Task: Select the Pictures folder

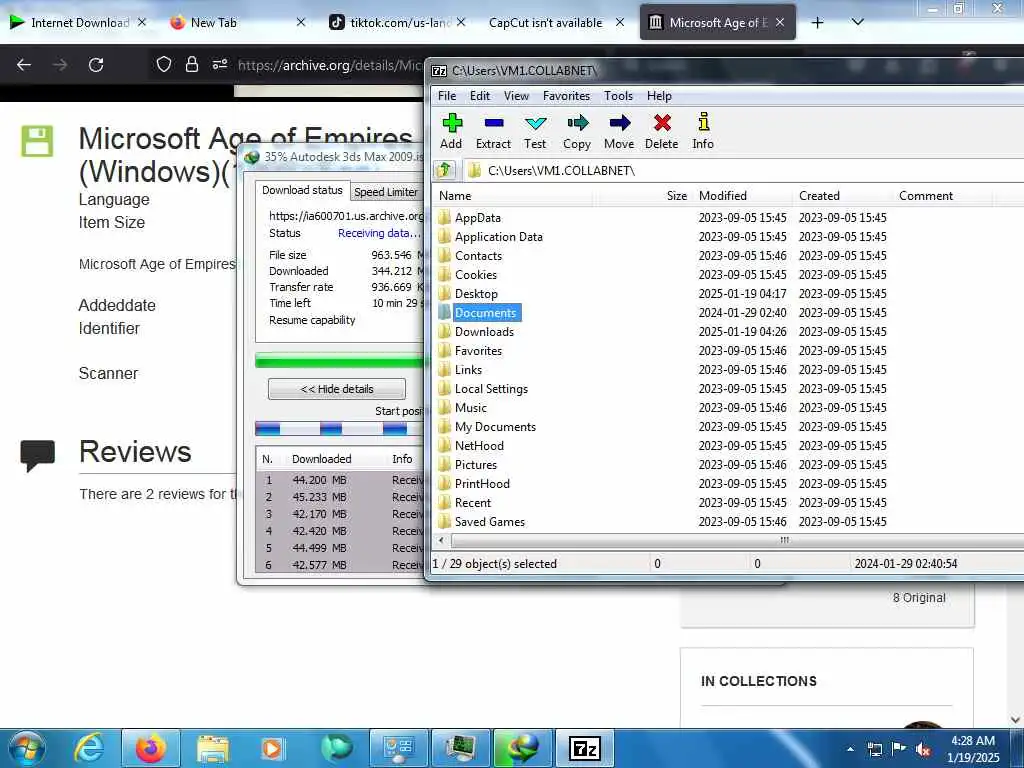Action: 475,464
